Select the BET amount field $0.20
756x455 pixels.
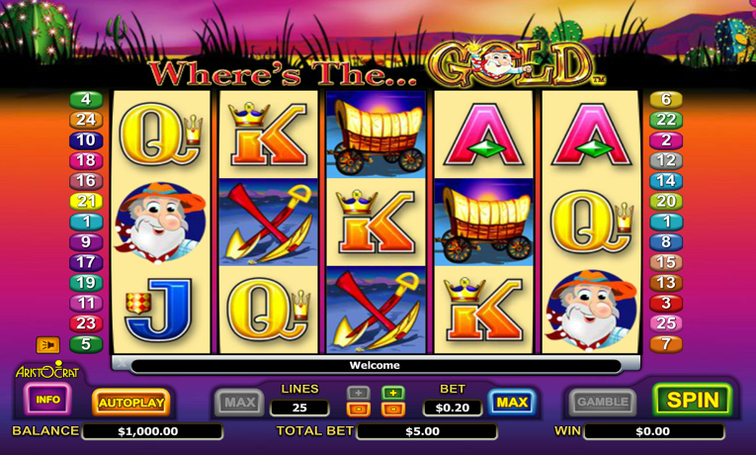(452, 408)
